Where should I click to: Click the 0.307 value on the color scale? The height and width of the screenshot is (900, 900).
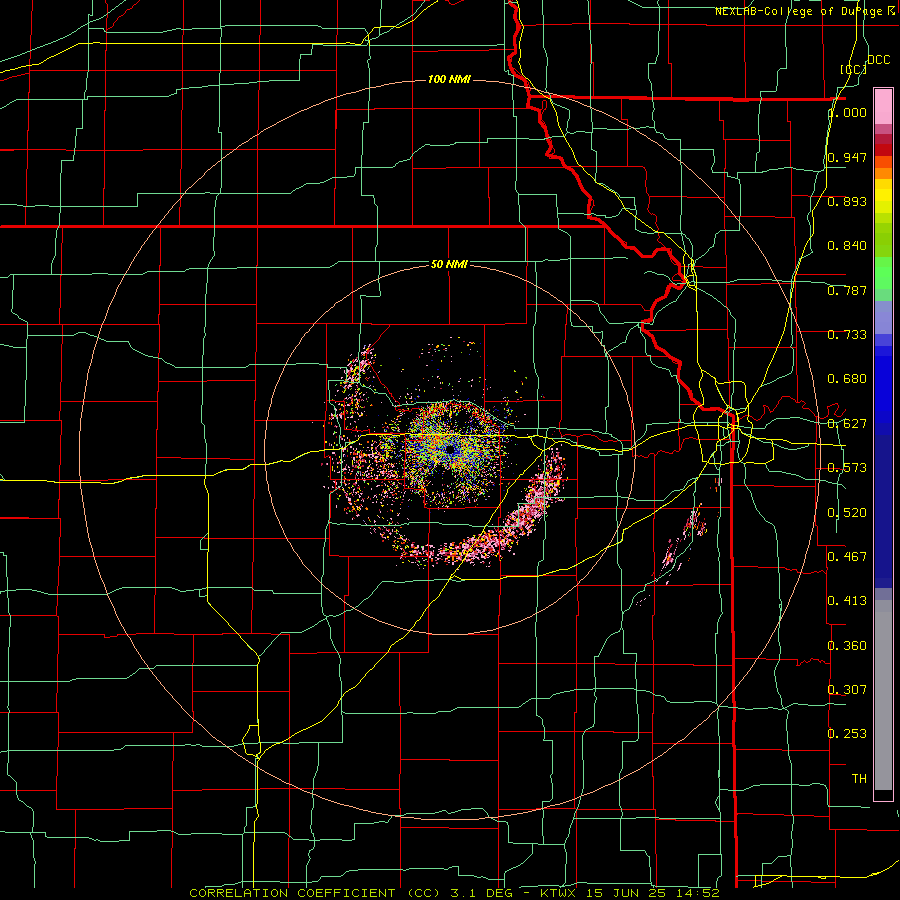847,689
